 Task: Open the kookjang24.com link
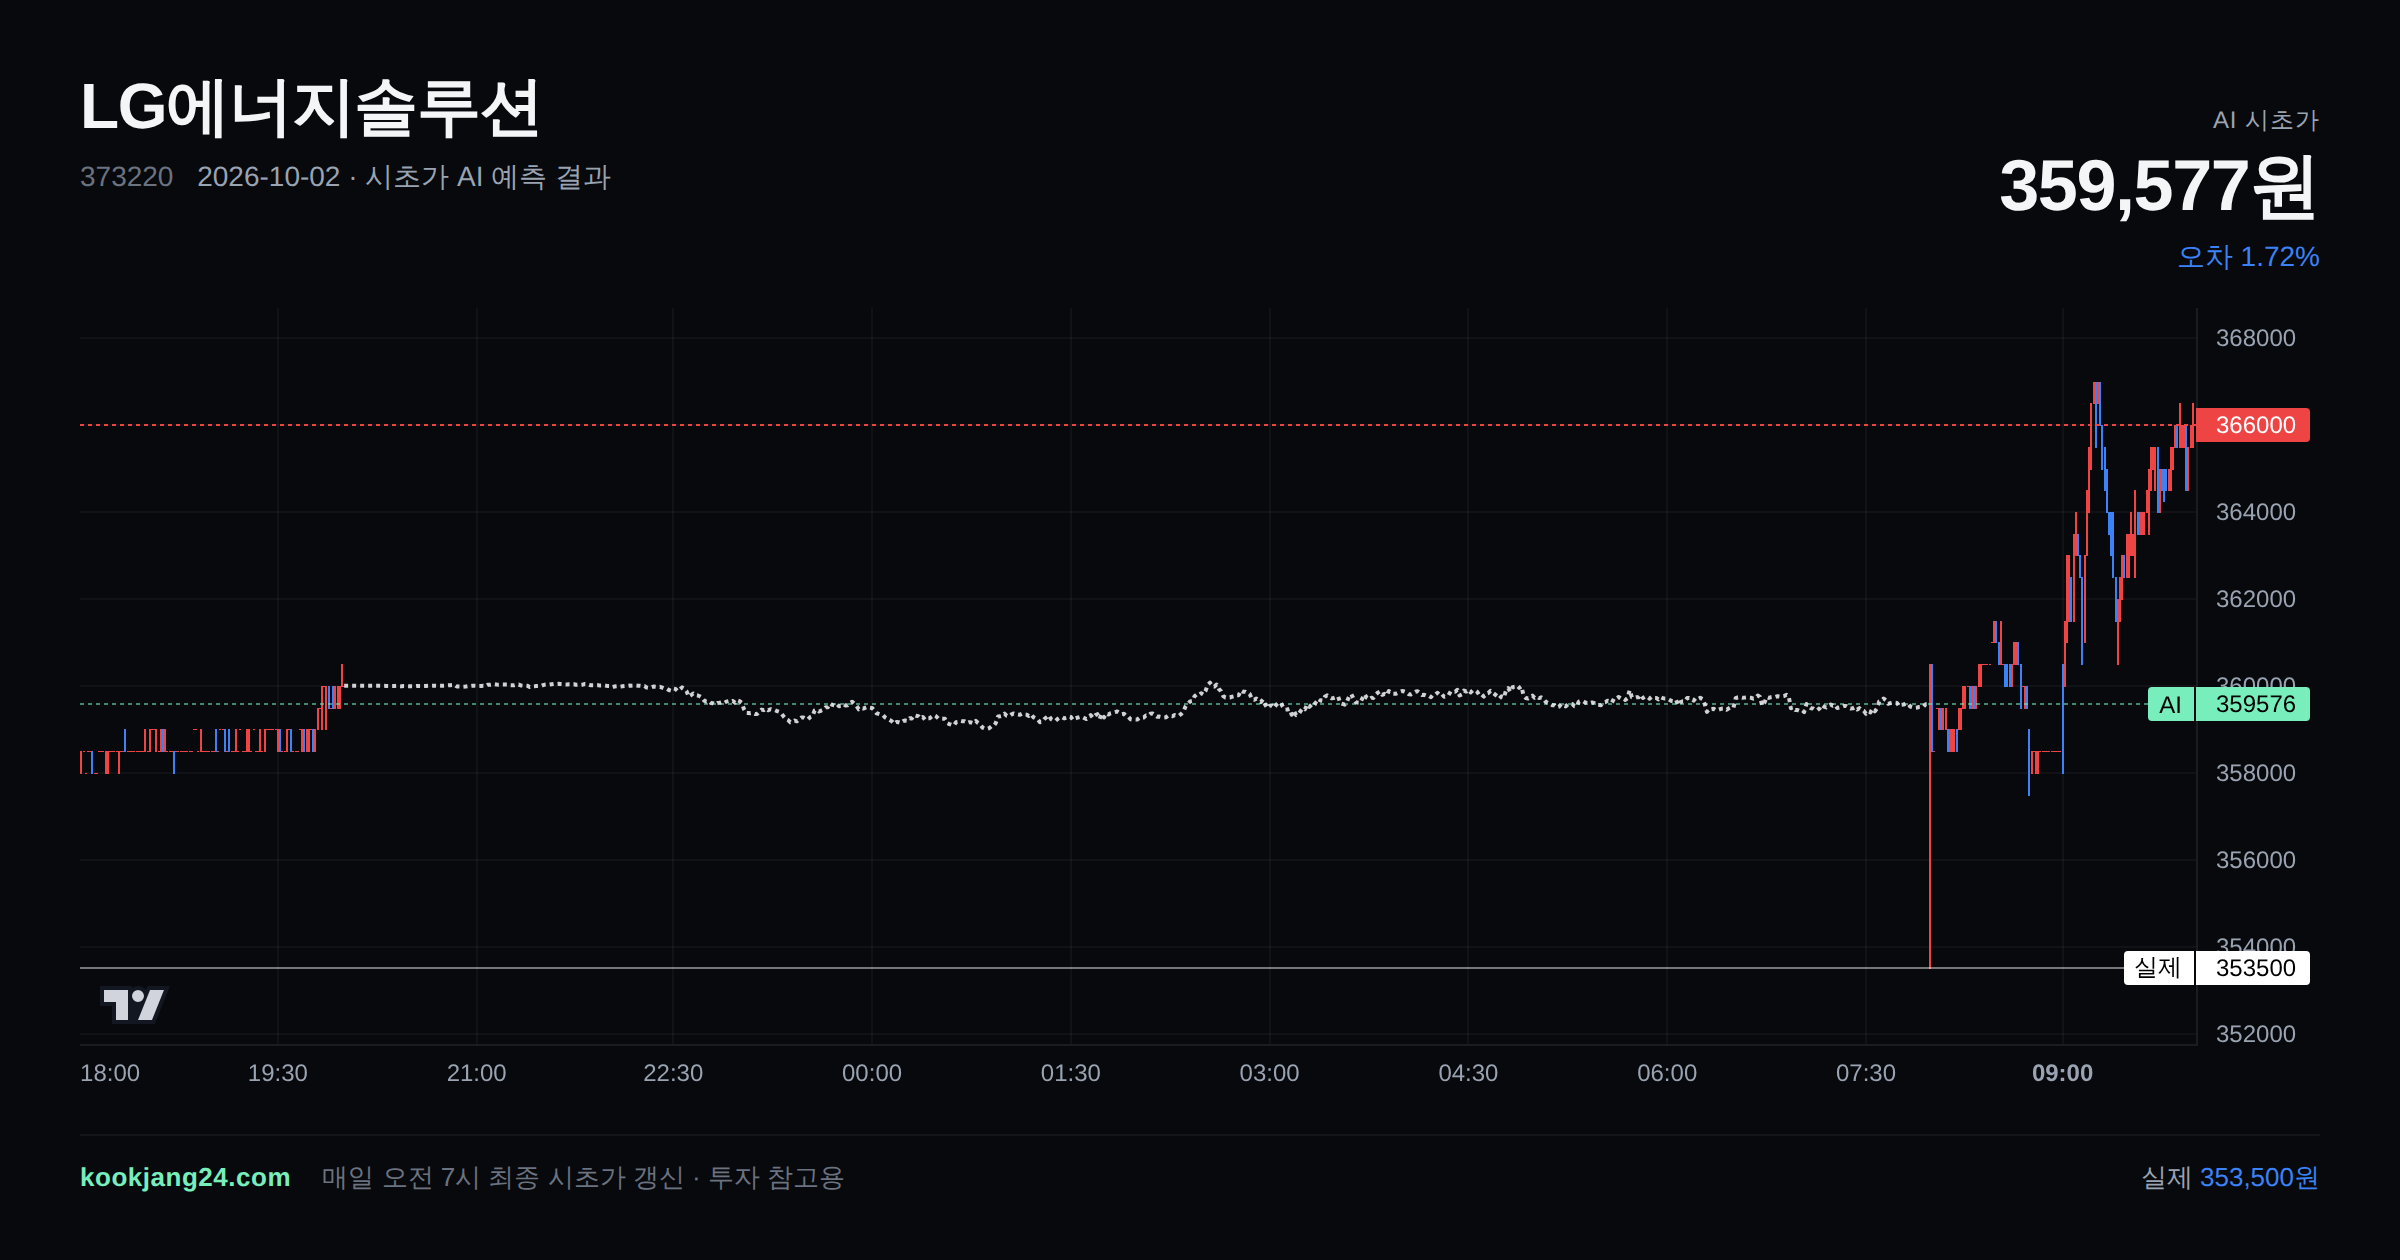(x=185, y=1177)
